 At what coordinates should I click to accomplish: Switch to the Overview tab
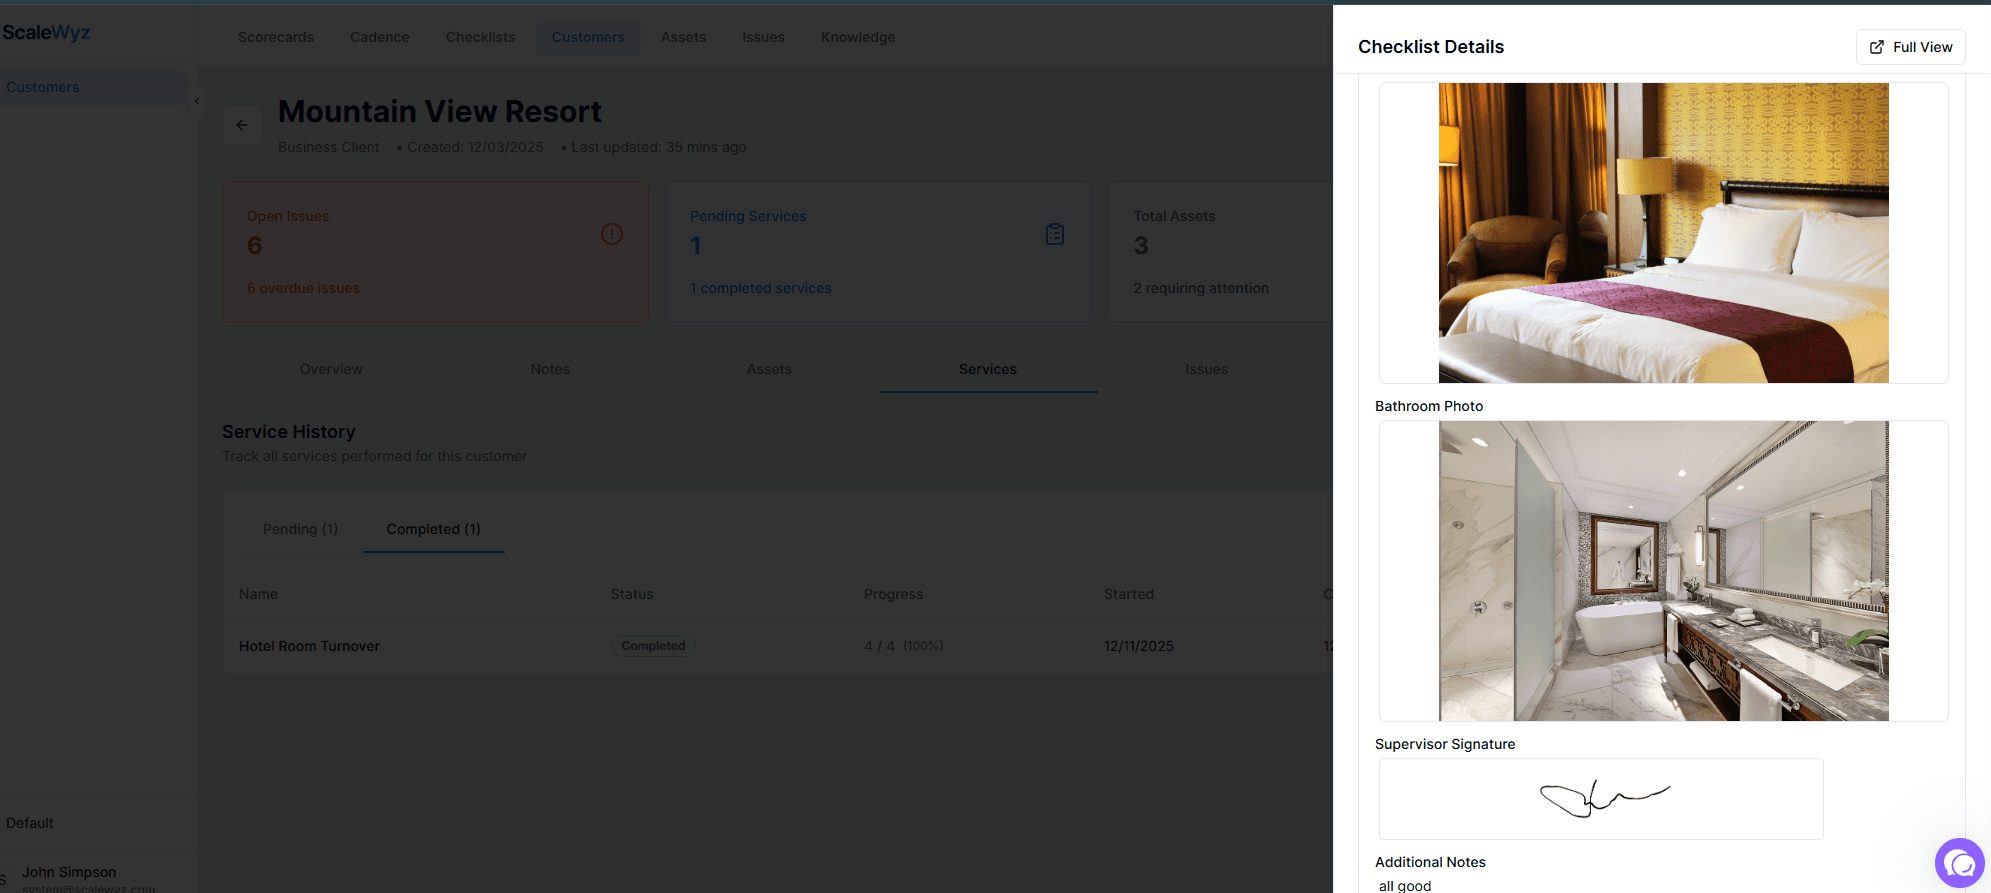pos(331,369)
